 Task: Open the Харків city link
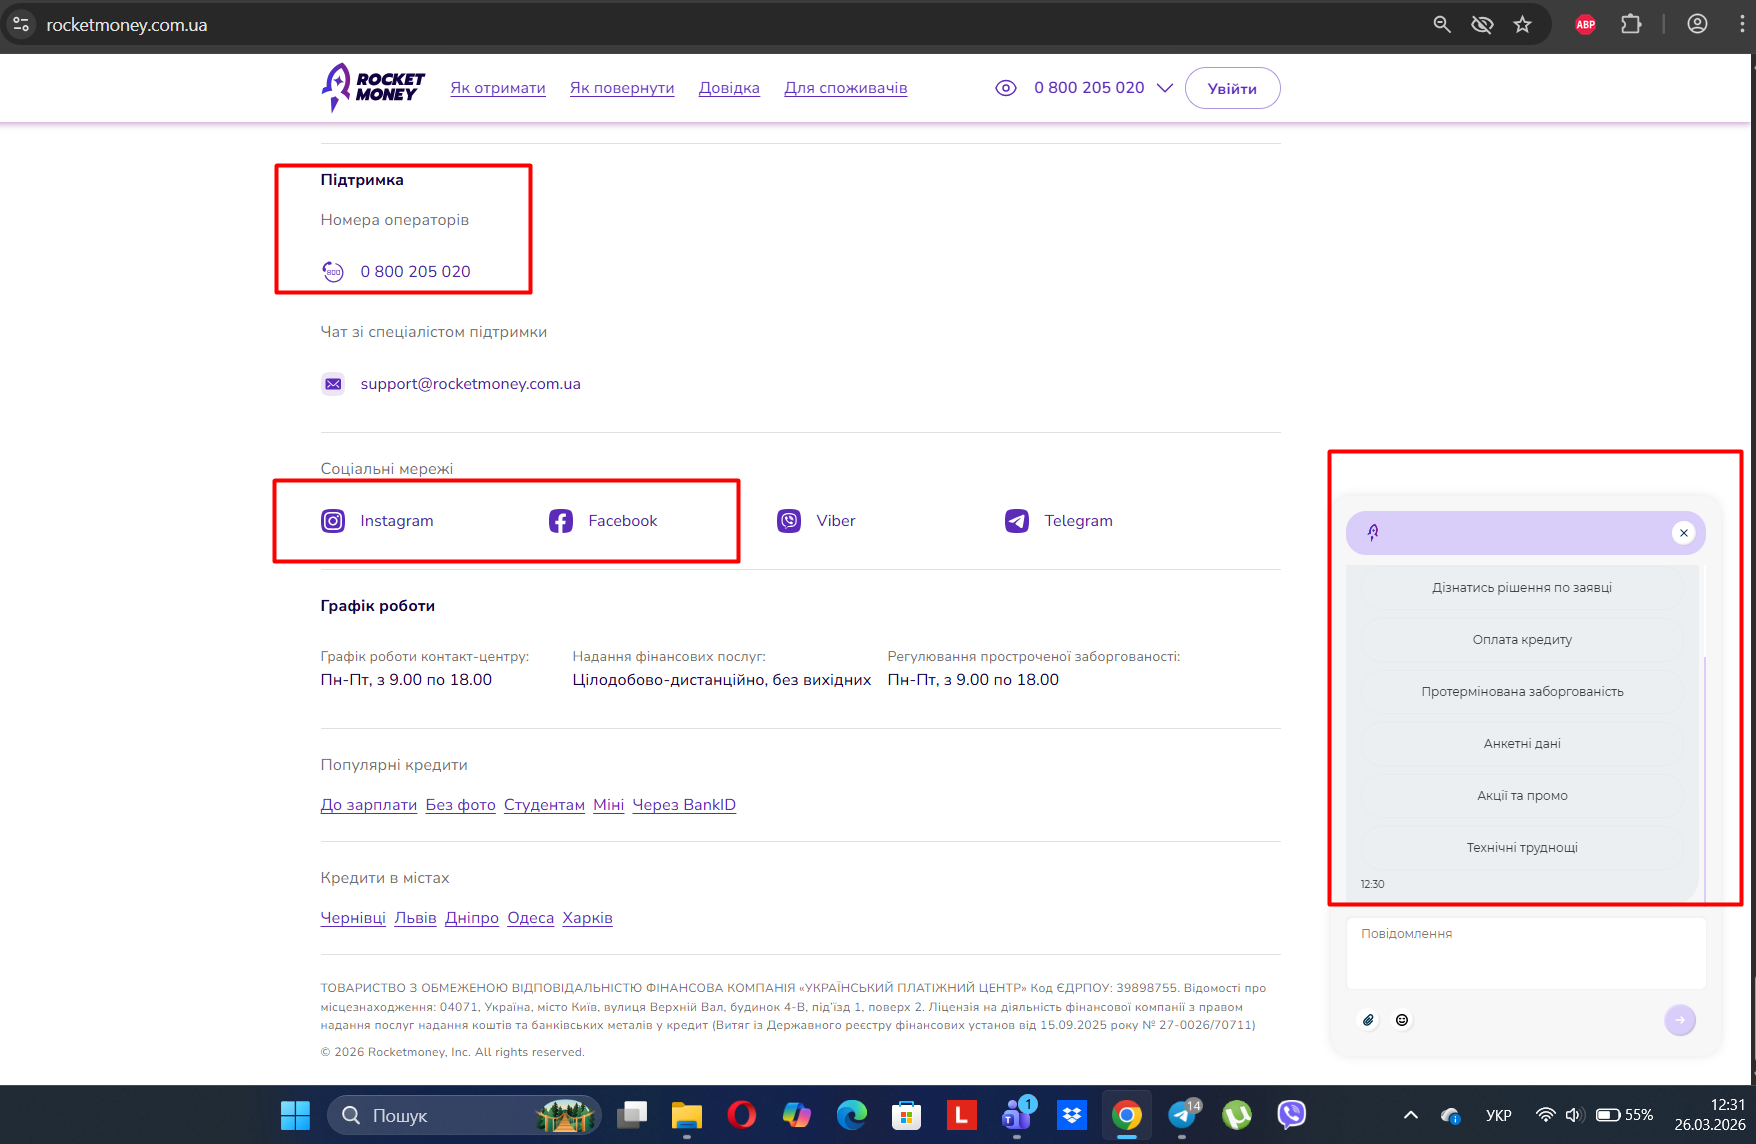(588, 918)
